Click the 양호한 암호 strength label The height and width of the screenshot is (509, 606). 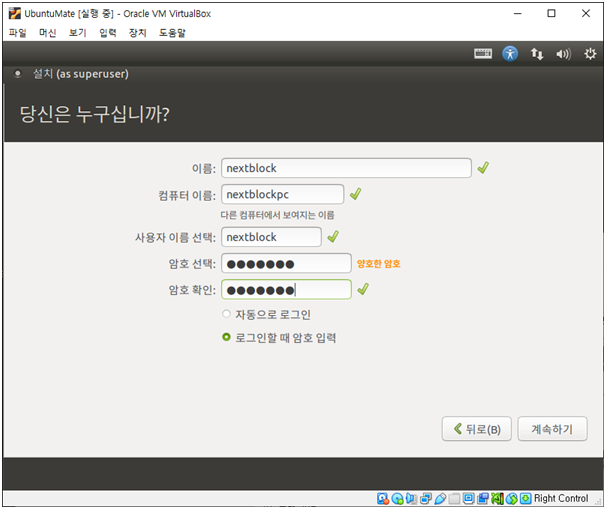378,264
